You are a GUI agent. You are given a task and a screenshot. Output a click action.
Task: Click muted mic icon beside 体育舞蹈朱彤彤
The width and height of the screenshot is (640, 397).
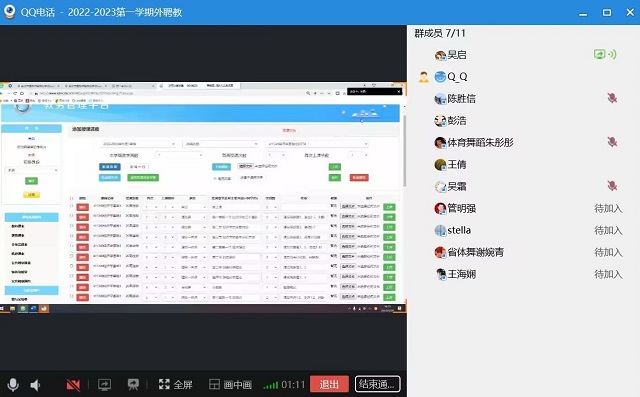click(612, 142)
